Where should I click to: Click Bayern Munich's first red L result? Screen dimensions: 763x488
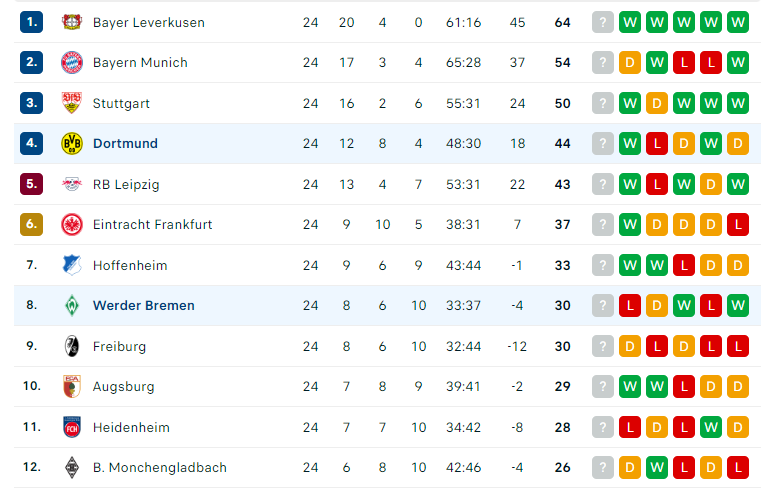click(684, 63)
